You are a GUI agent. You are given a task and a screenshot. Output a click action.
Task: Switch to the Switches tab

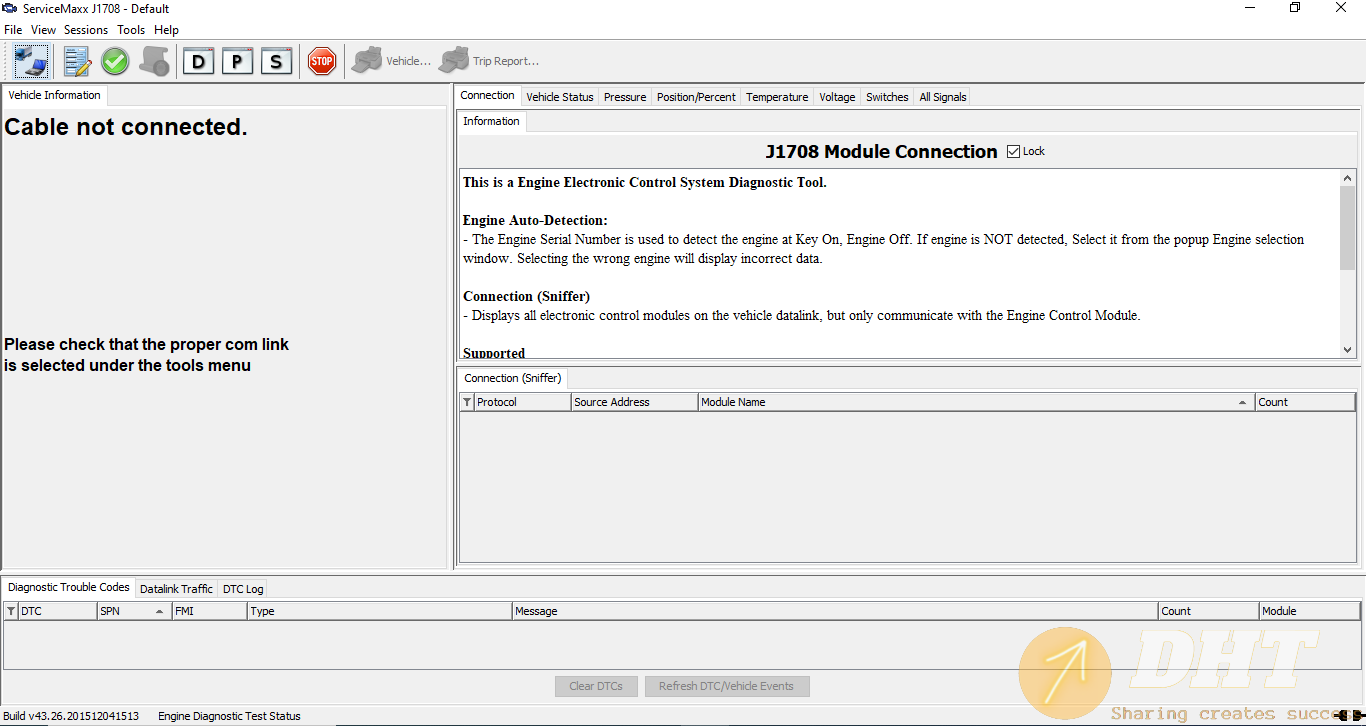tap(887, 97)
